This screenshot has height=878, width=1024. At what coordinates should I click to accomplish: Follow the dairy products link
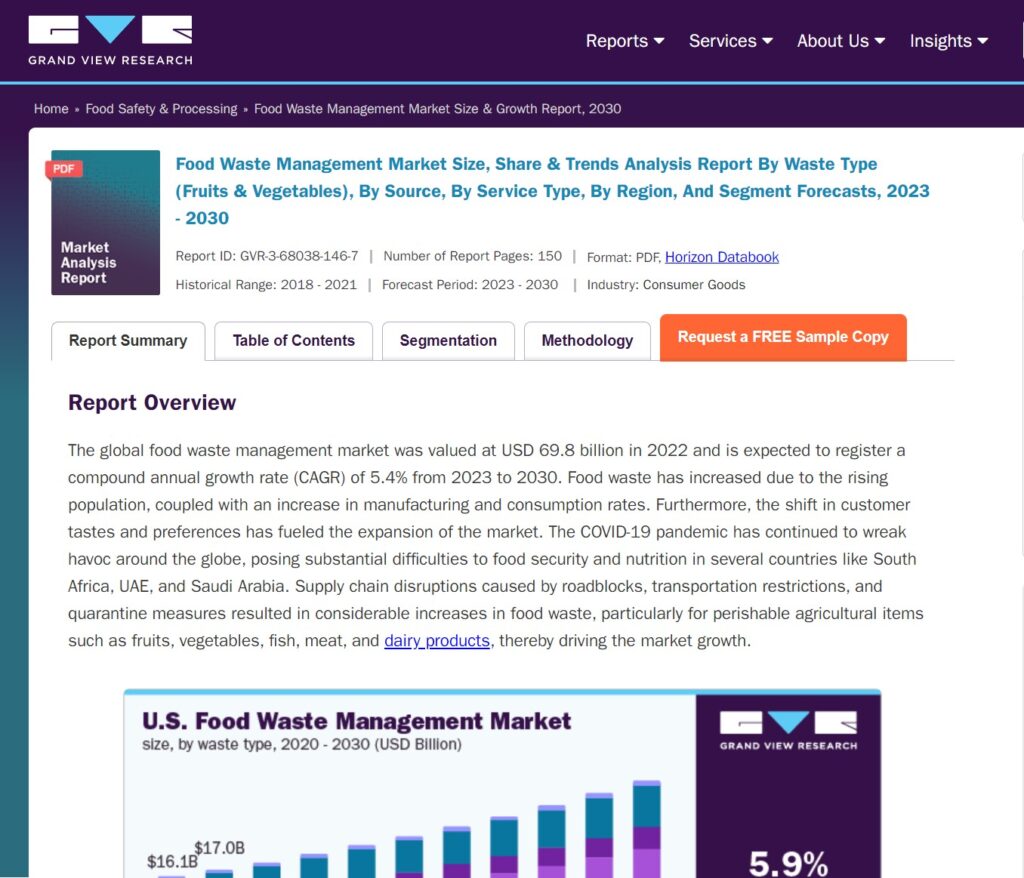[437, 641]
